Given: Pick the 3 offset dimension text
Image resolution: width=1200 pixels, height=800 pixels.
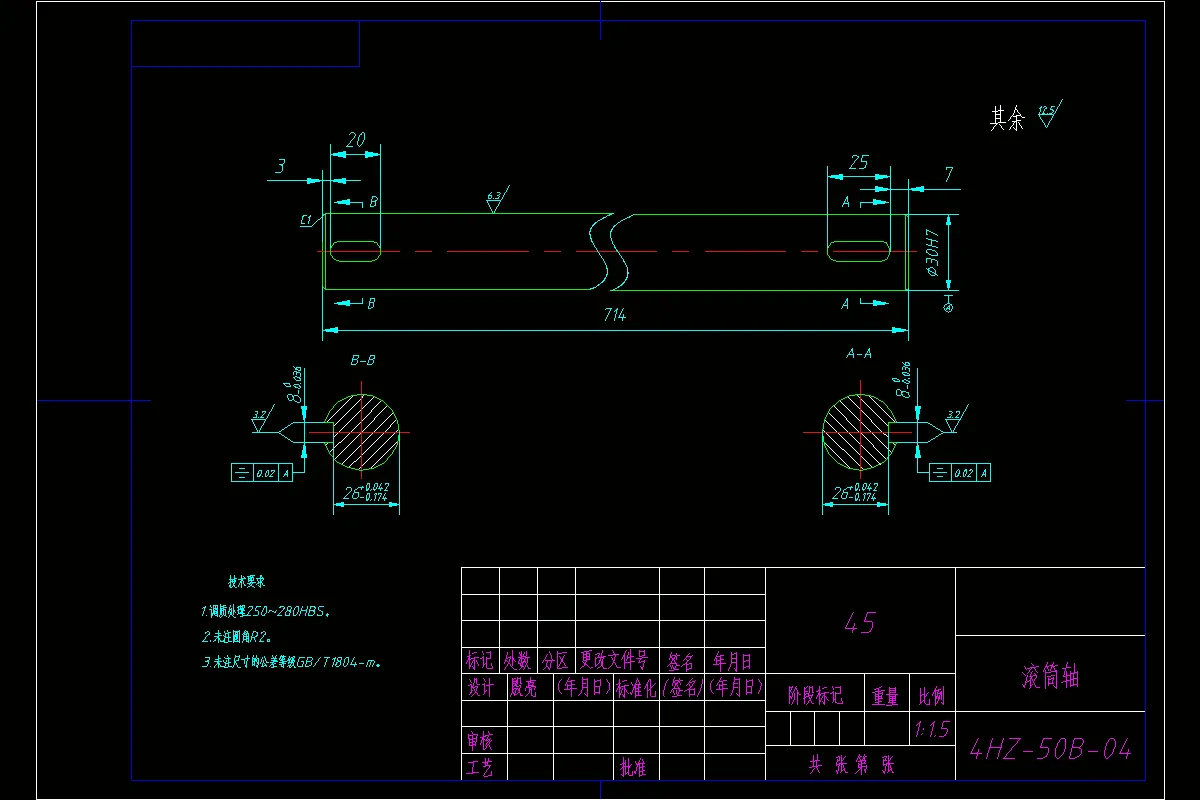Looking at the screenshot, I should 282,167.
